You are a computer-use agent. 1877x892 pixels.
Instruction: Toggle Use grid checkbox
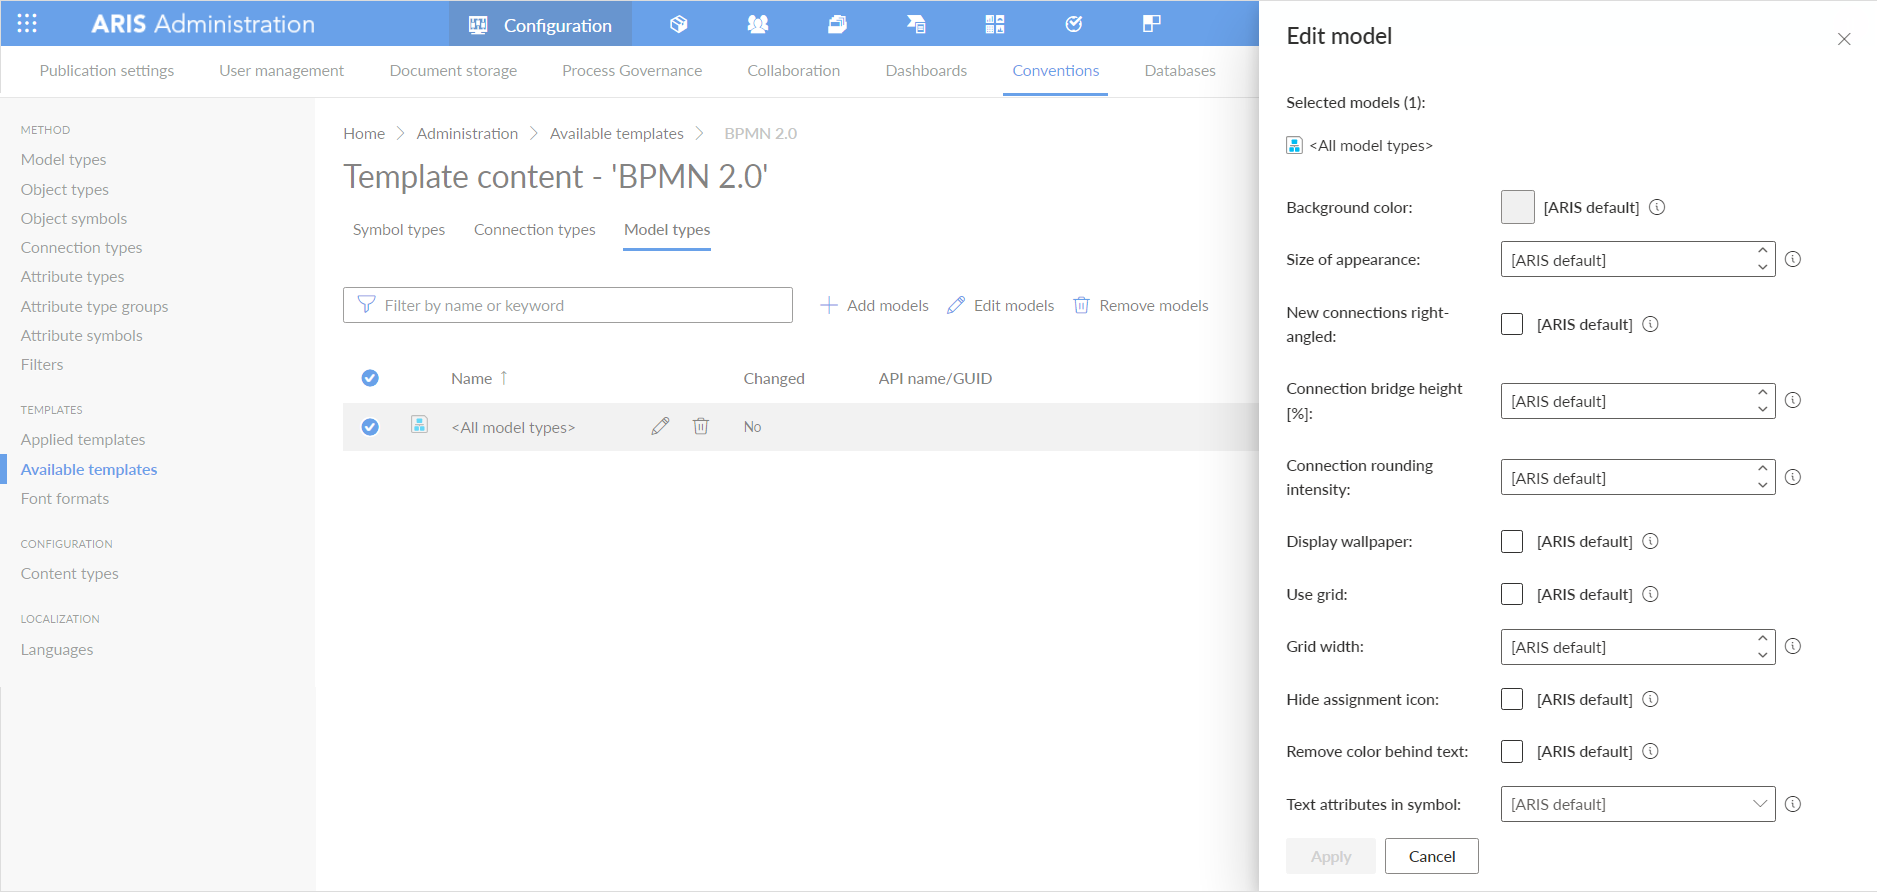[x=1512, y=594]
